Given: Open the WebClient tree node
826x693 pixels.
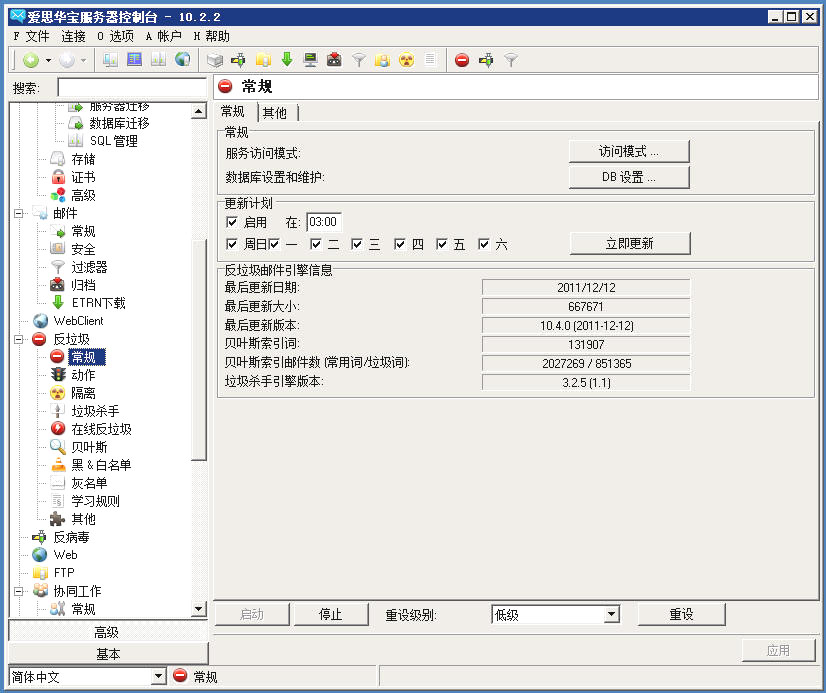Looking at the screenshot, I should [78, 321].
